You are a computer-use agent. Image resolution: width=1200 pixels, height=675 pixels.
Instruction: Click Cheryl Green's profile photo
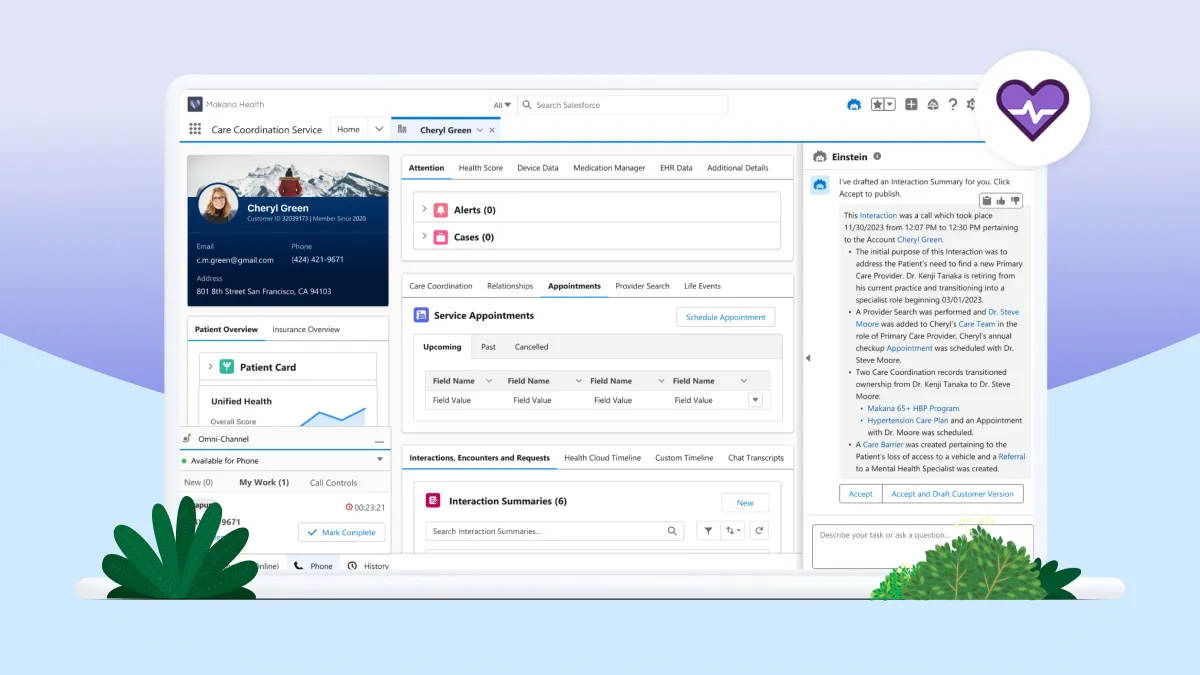point(218,203)
